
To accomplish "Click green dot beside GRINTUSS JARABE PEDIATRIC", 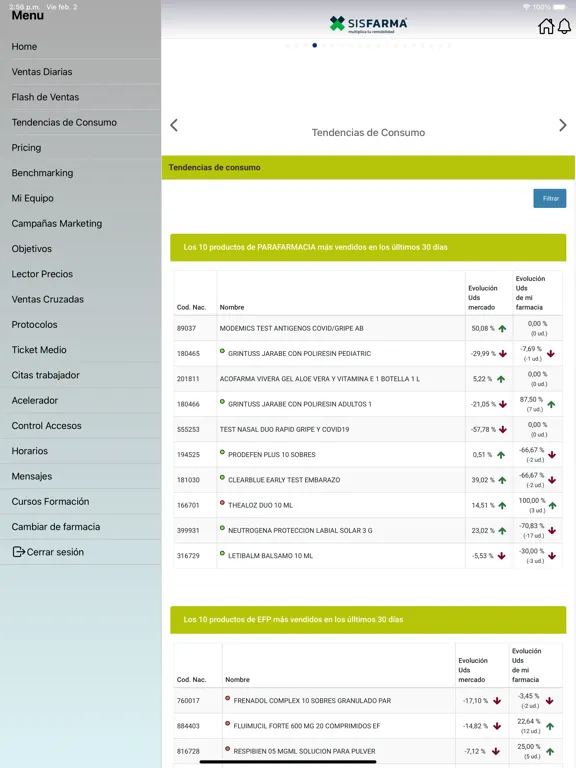I will tap(222, 351).
